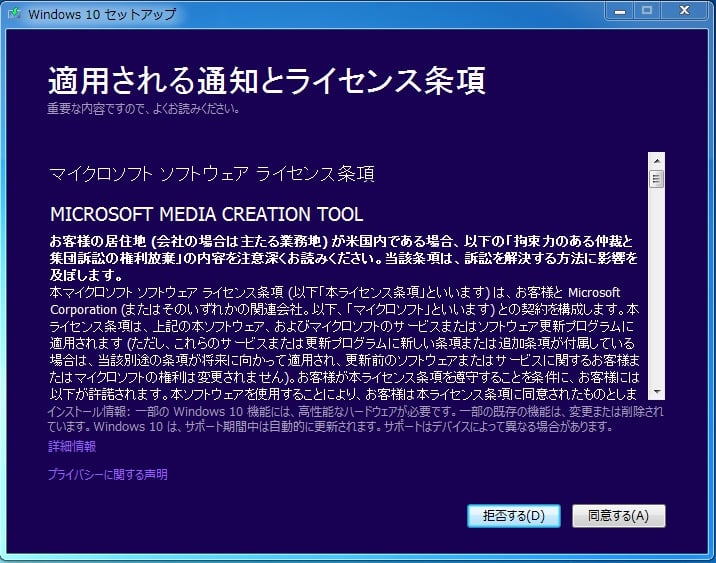The height and width of the screenshot is (563, 716).
Task: Open the プライバシーに関する声明 link
Action: coord(108,474)
